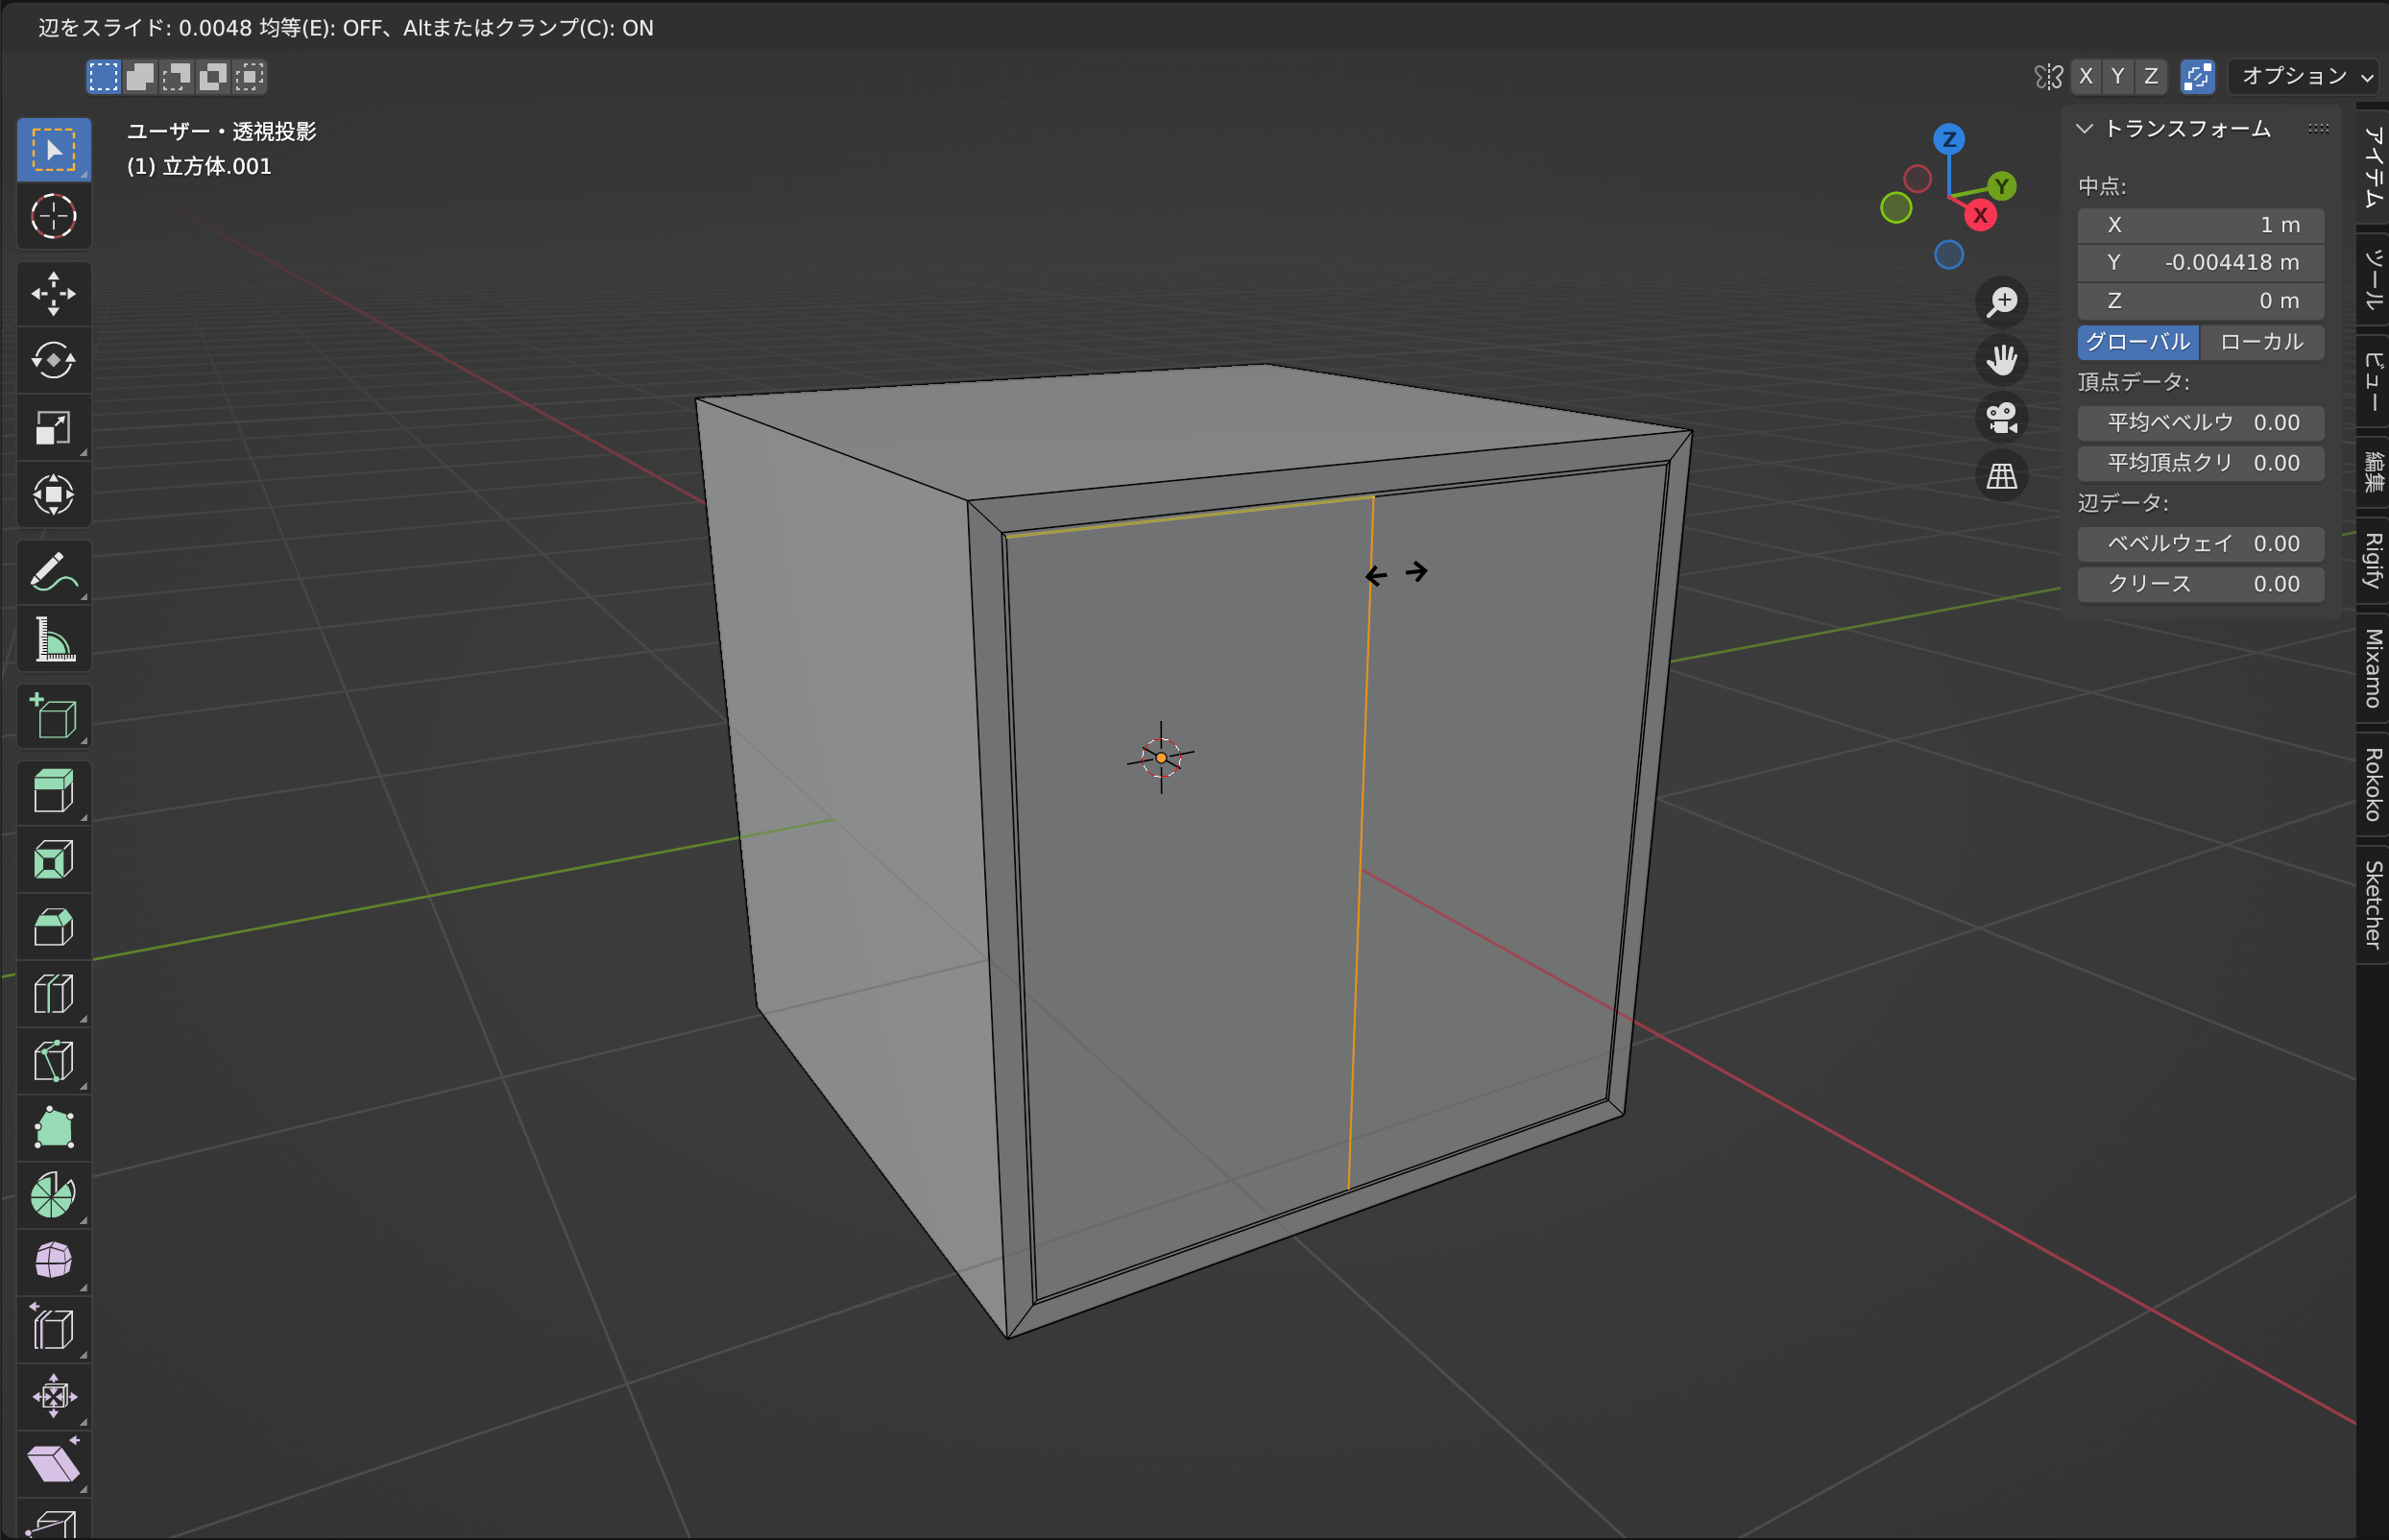Click the Y axis on navigation gizmo

(x=2002, y=186)
